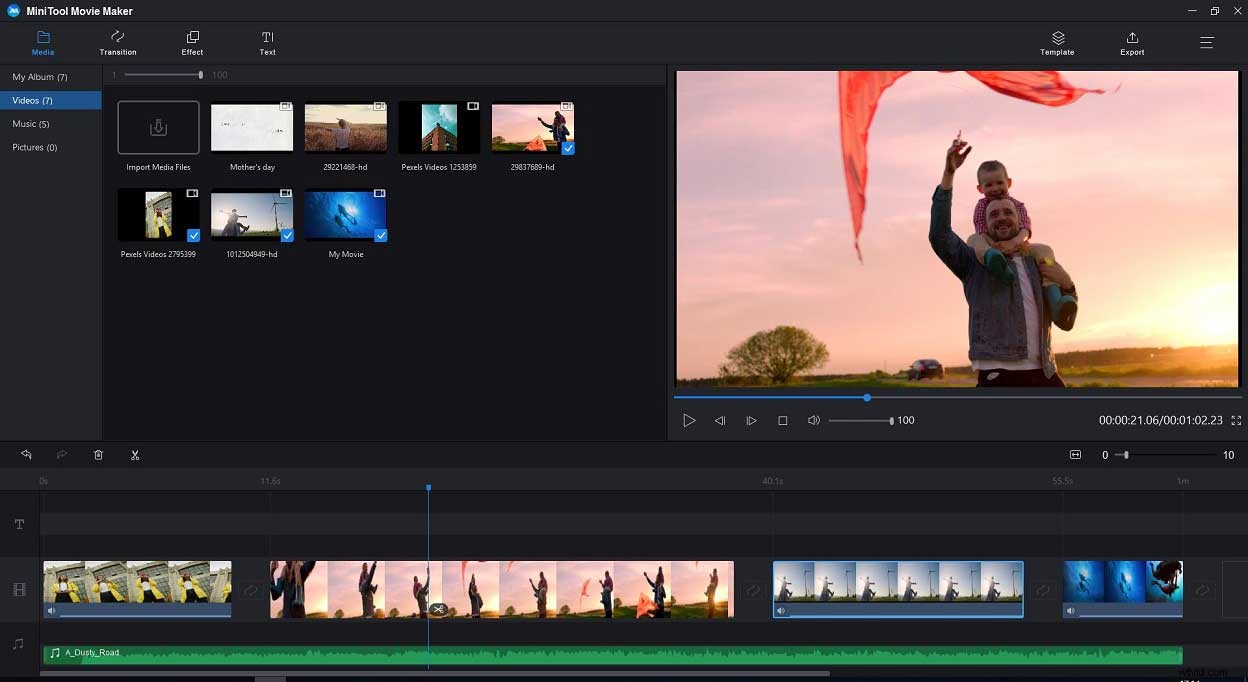Split the clip using the scissors icon
The height and width of the screenshot is (682, 1248).
(x=135, y=455)
